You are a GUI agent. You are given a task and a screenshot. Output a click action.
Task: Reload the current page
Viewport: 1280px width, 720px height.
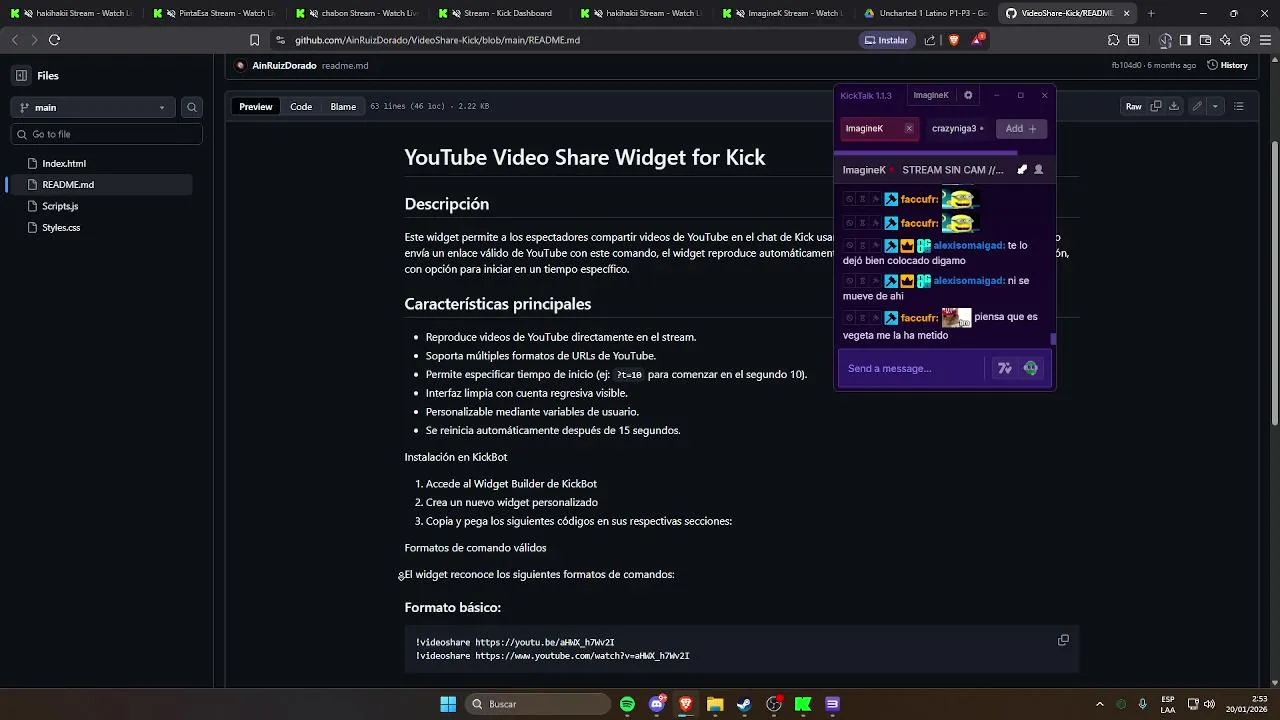(54, 40)
